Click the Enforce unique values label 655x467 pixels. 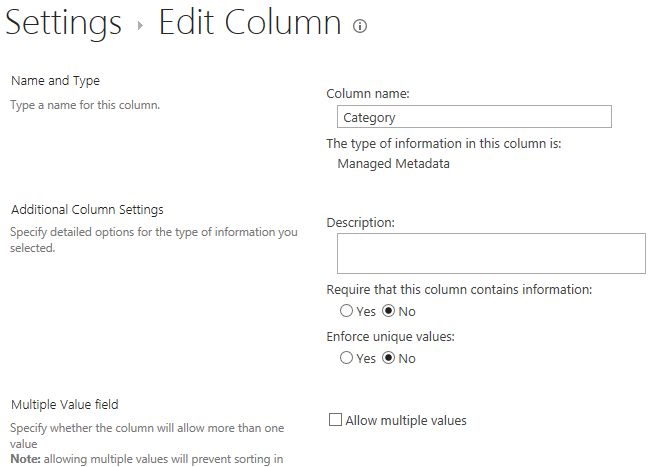click(391, 337)
